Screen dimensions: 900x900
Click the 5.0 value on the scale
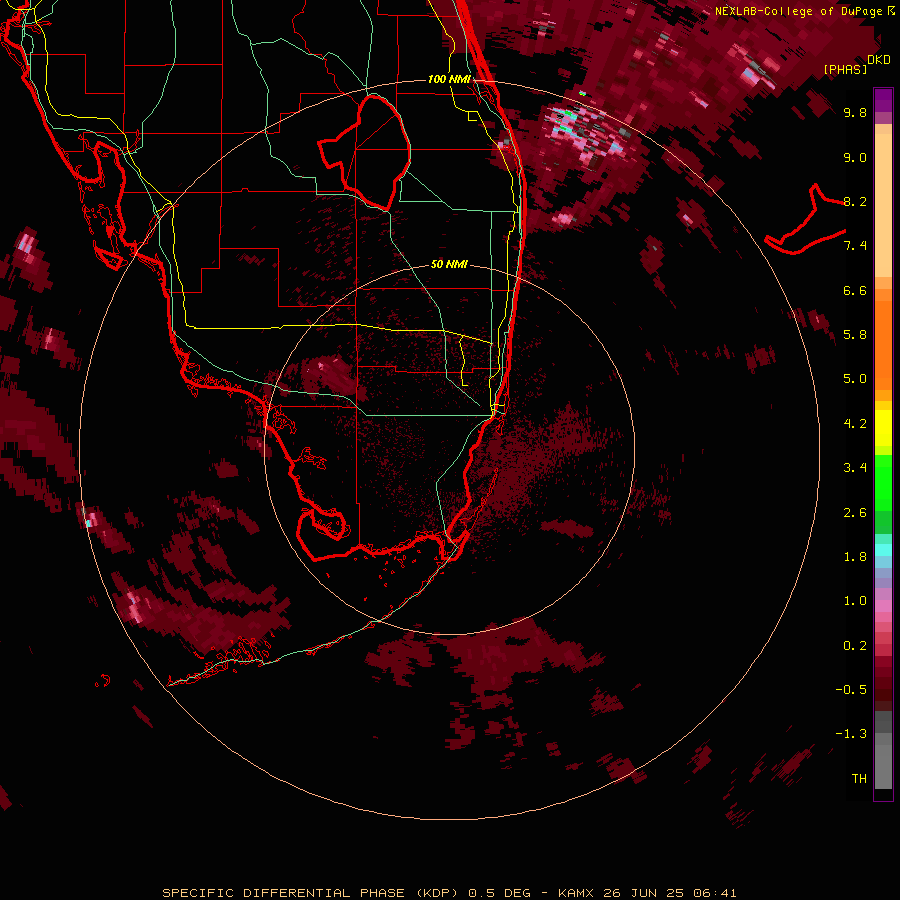pyautogui.click(x=855, y=379)
